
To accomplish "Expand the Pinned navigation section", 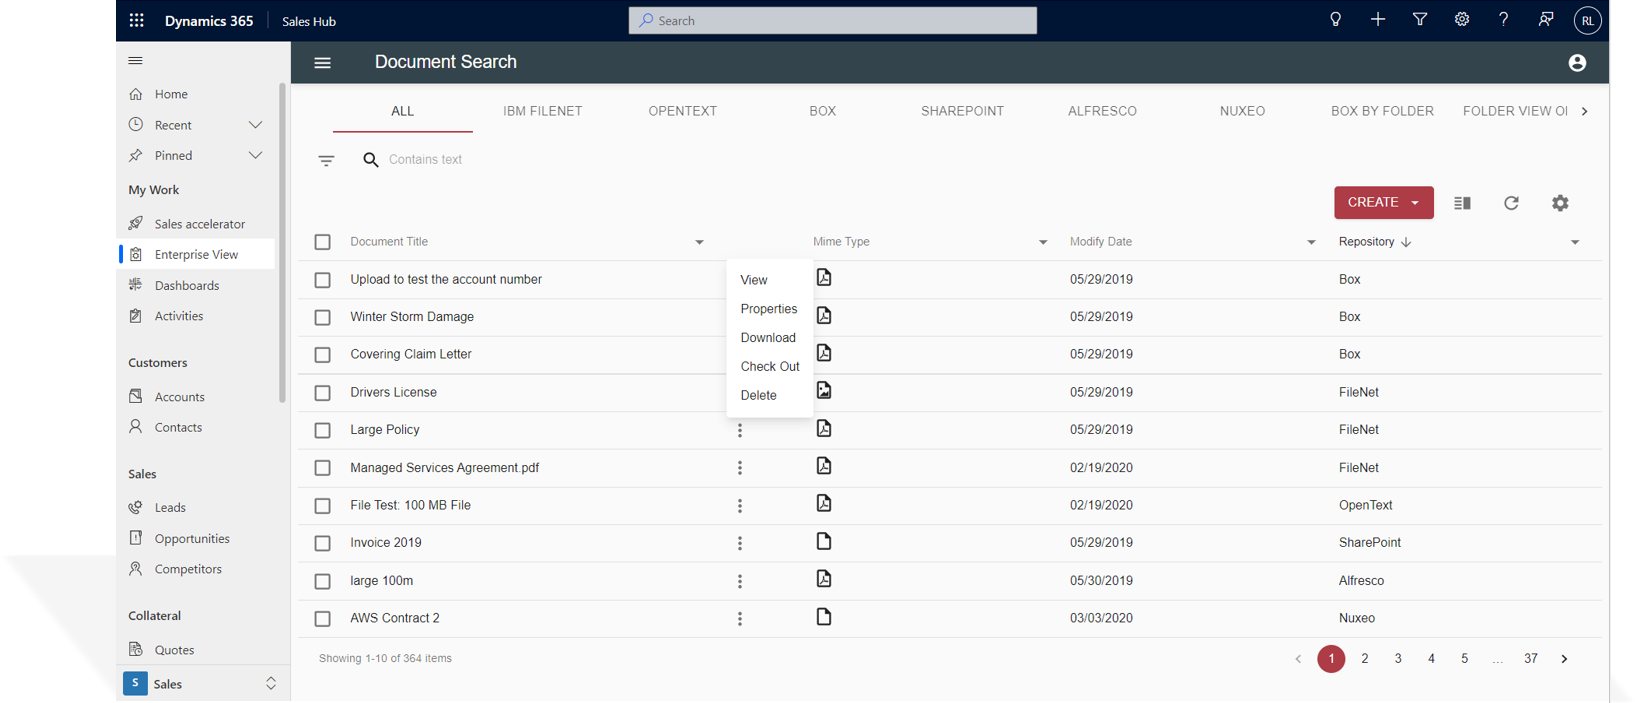I will [255, 156].
